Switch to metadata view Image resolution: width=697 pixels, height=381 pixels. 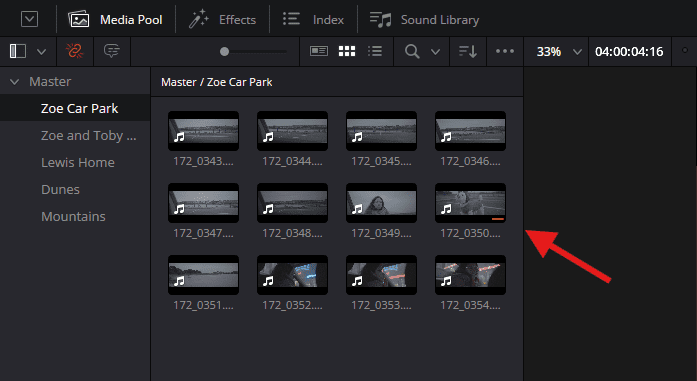[x=319, y=51]
